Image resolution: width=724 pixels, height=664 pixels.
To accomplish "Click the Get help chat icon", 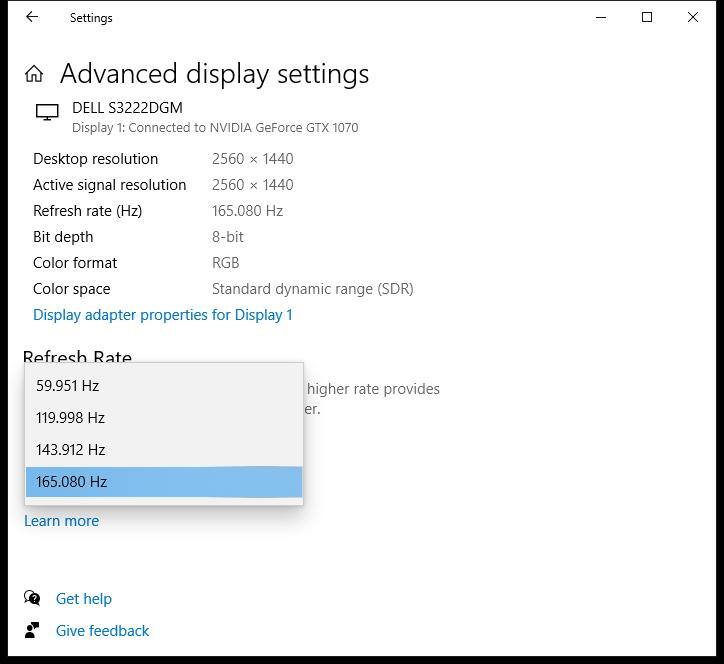I will pos(33,598).
